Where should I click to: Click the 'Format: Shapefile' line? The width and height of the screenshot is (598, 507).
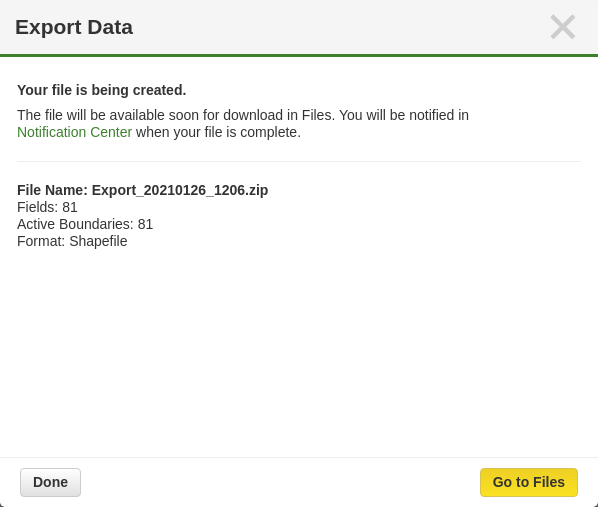tap(72, 241)
